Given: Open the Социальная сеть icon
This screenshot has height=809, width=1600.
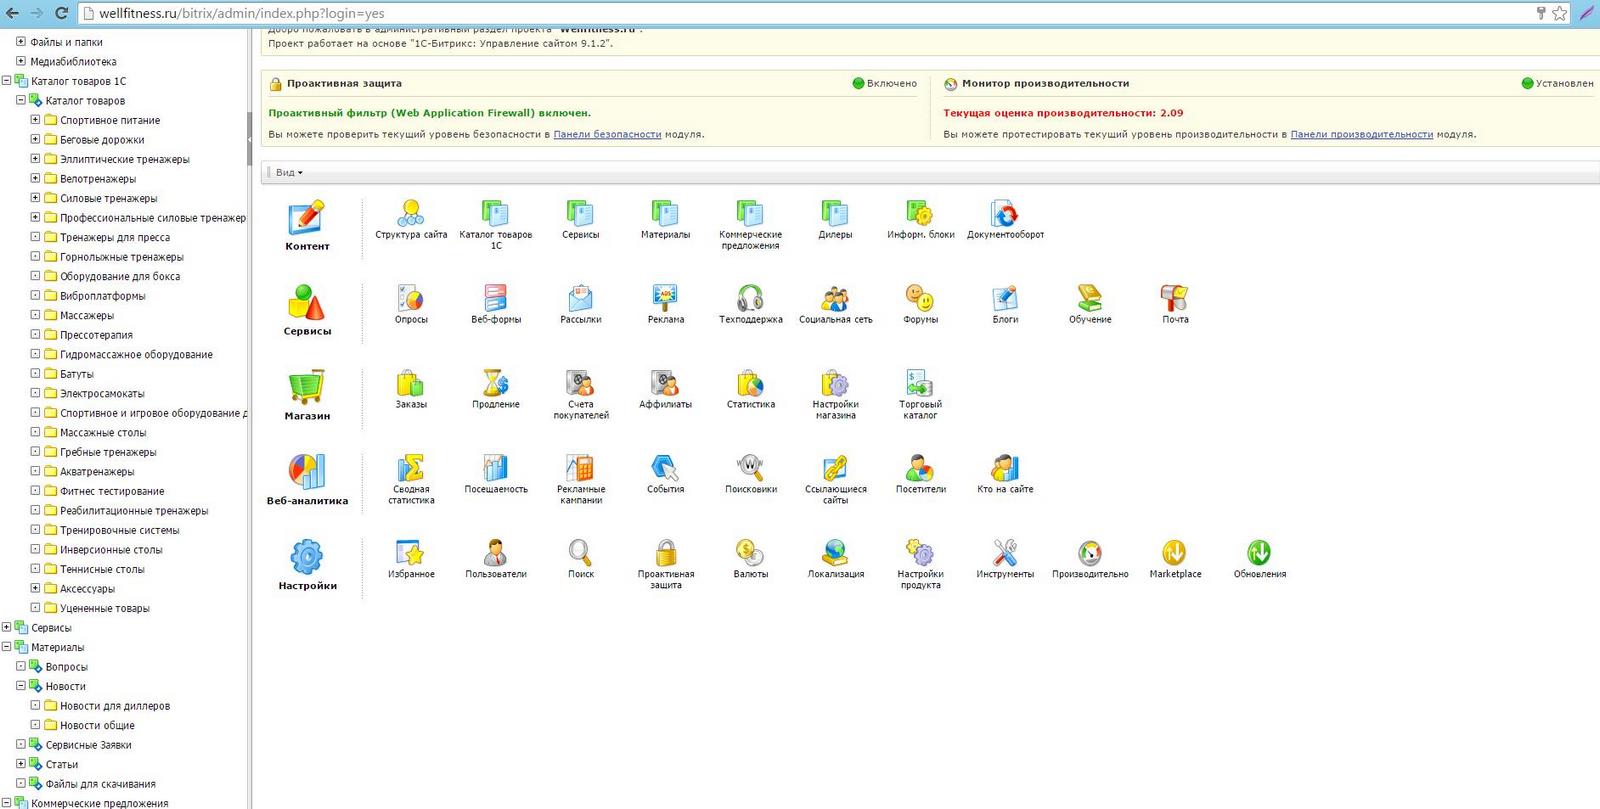Looking at the screenshot, I should pos(835,298).
